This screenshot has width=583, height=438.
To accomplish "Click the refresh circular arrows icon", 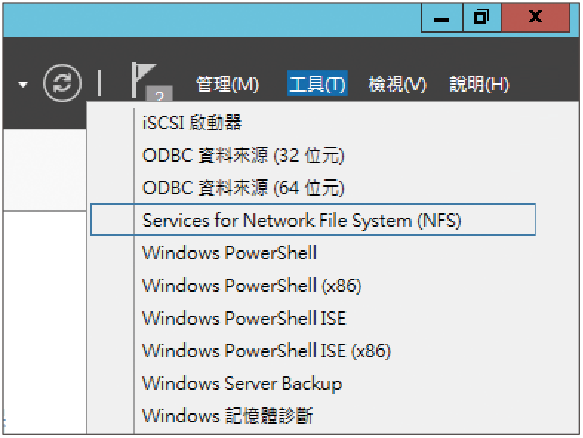I will [62, 83].
